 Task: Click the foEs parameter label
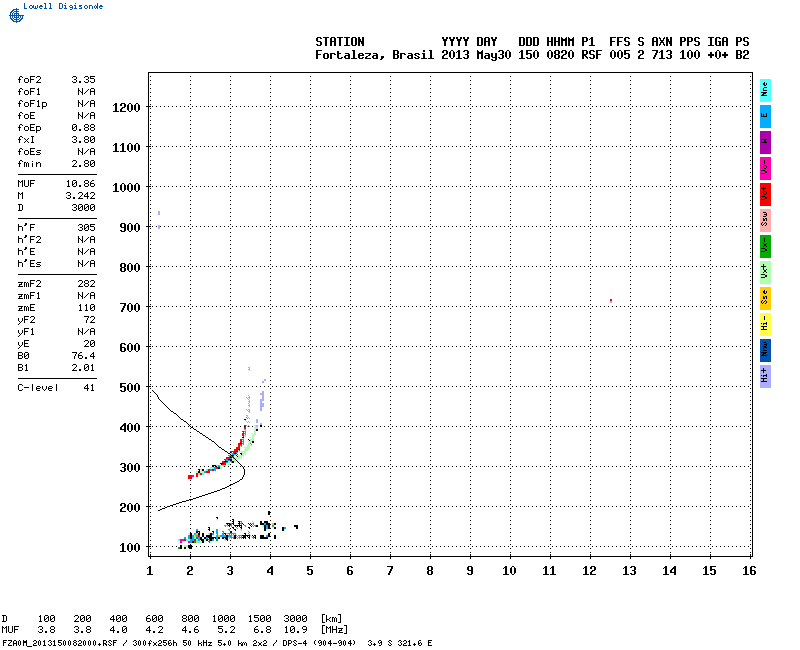[29, 152]
